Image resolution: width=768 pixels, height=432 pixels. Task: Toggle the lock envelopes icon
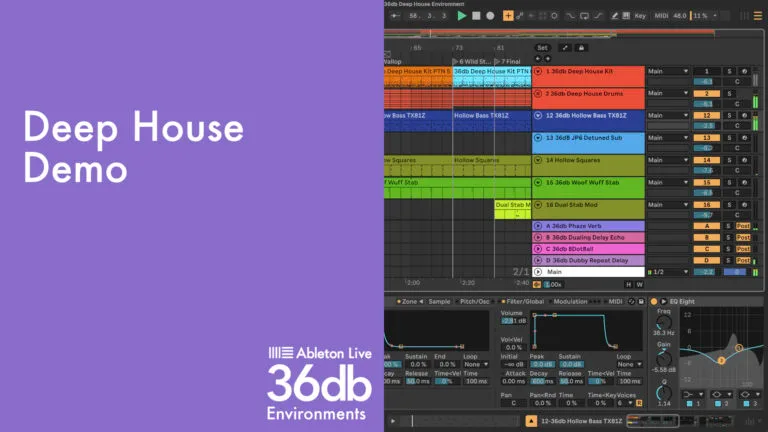click(x=581, y=48)
